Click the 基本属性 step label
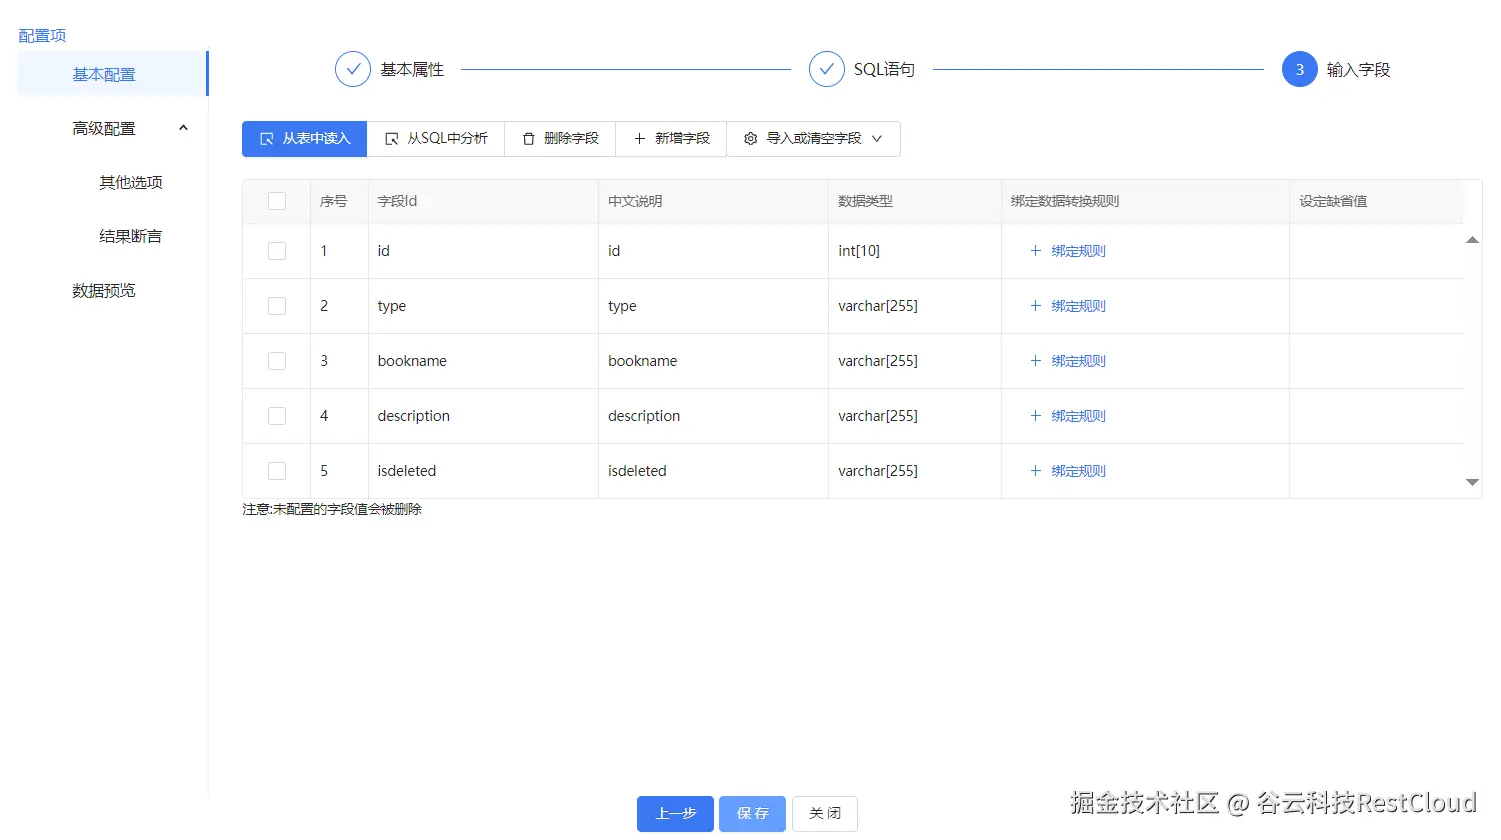 pos(412,69)
